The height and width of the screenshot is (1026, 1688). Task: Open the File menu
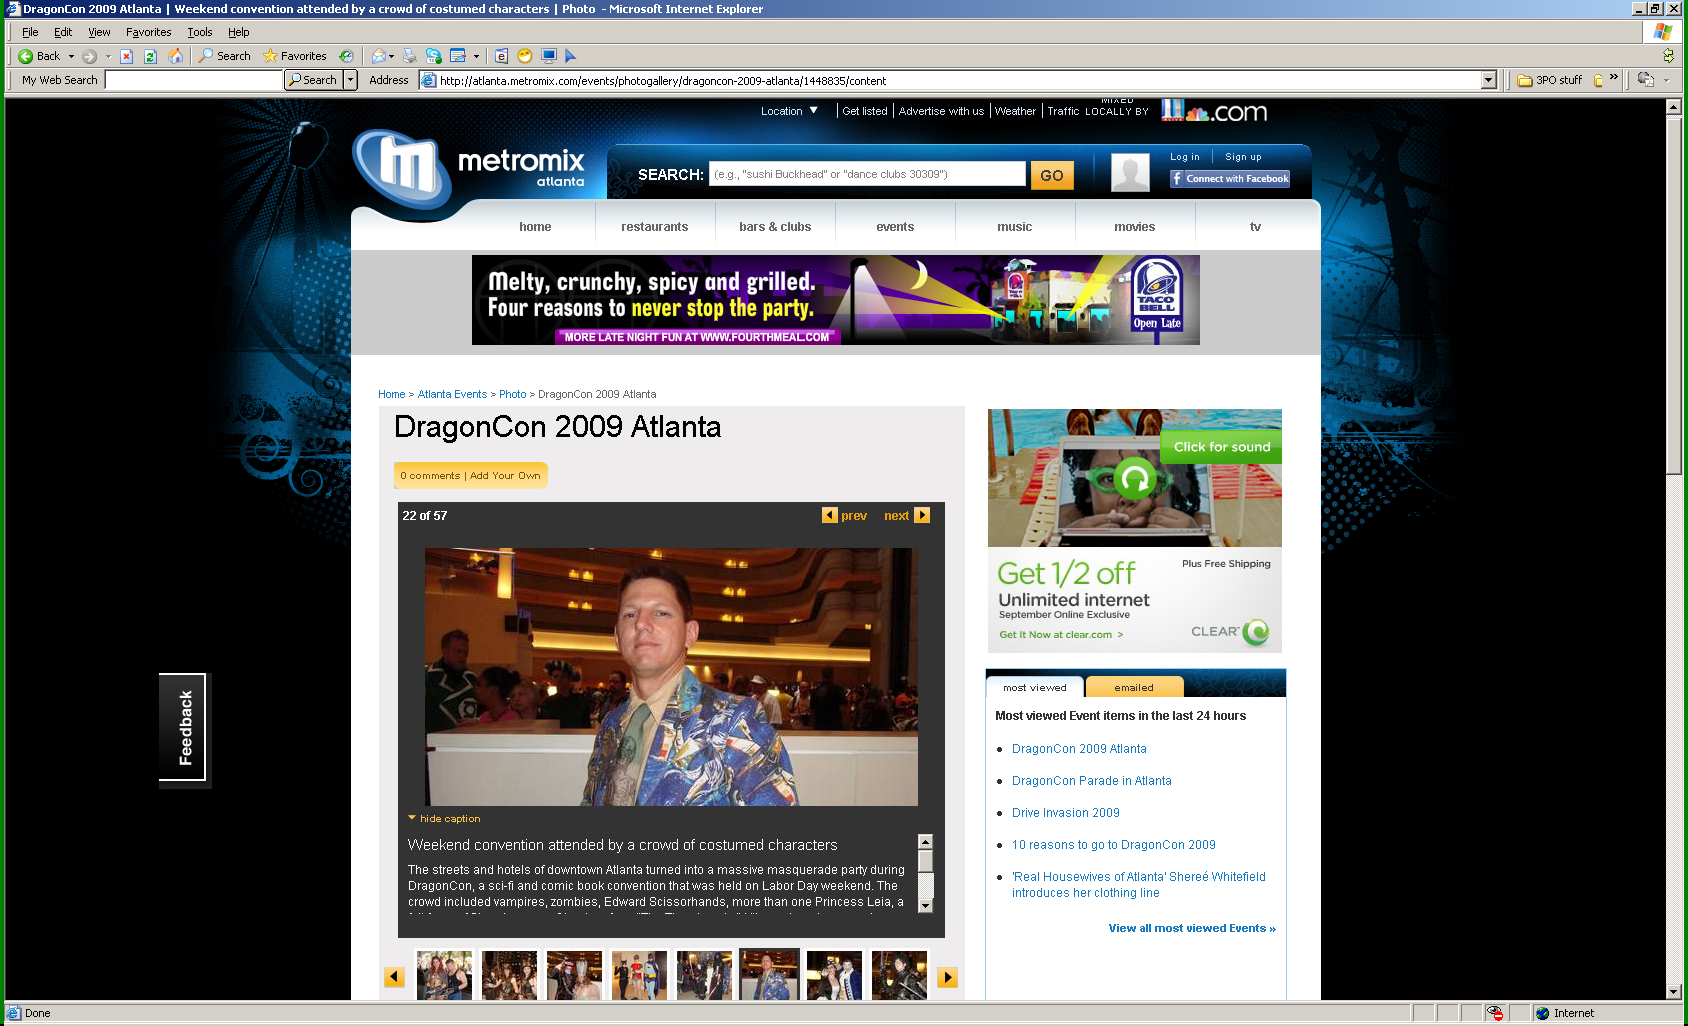(30, 32)
